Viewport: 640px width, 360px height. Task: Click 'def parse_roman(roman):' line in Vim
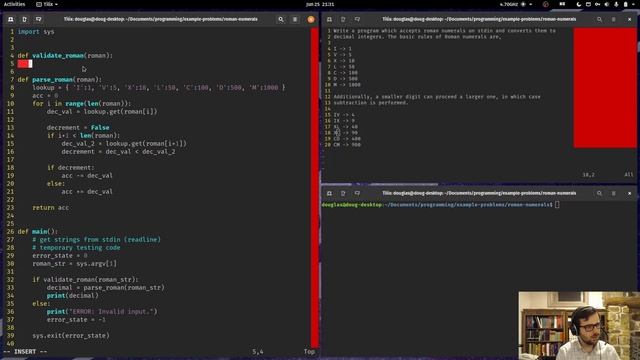[60, 80]
